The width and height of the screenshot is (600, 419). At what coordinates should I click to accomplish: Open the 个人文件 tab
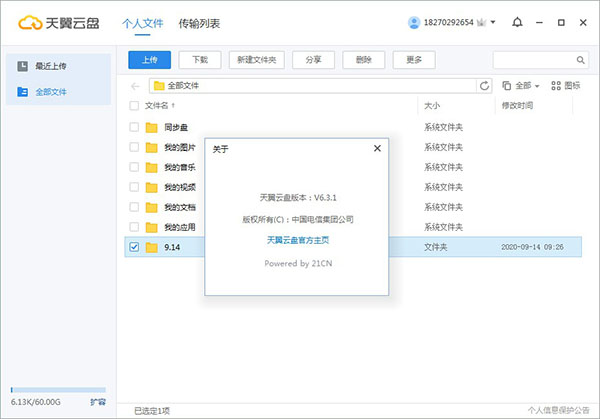click(x=142, y=24)
